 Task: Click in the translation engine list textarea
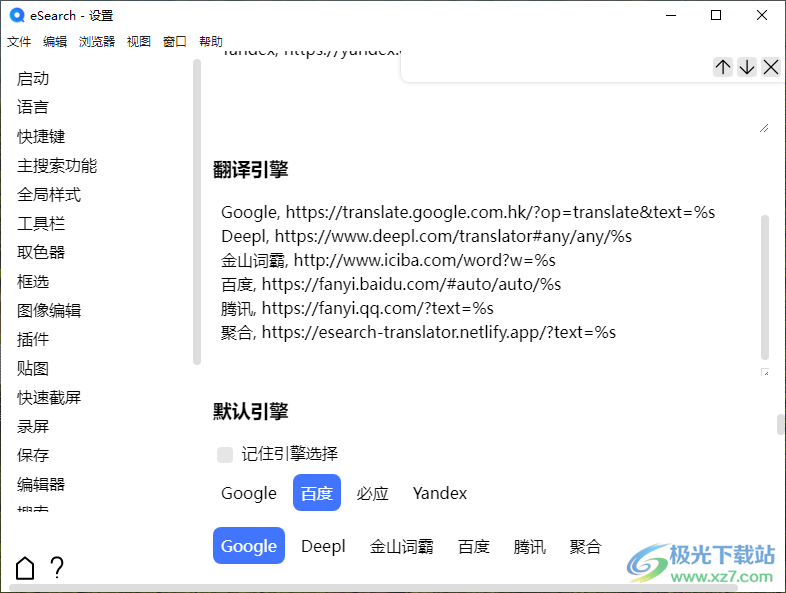491,286
